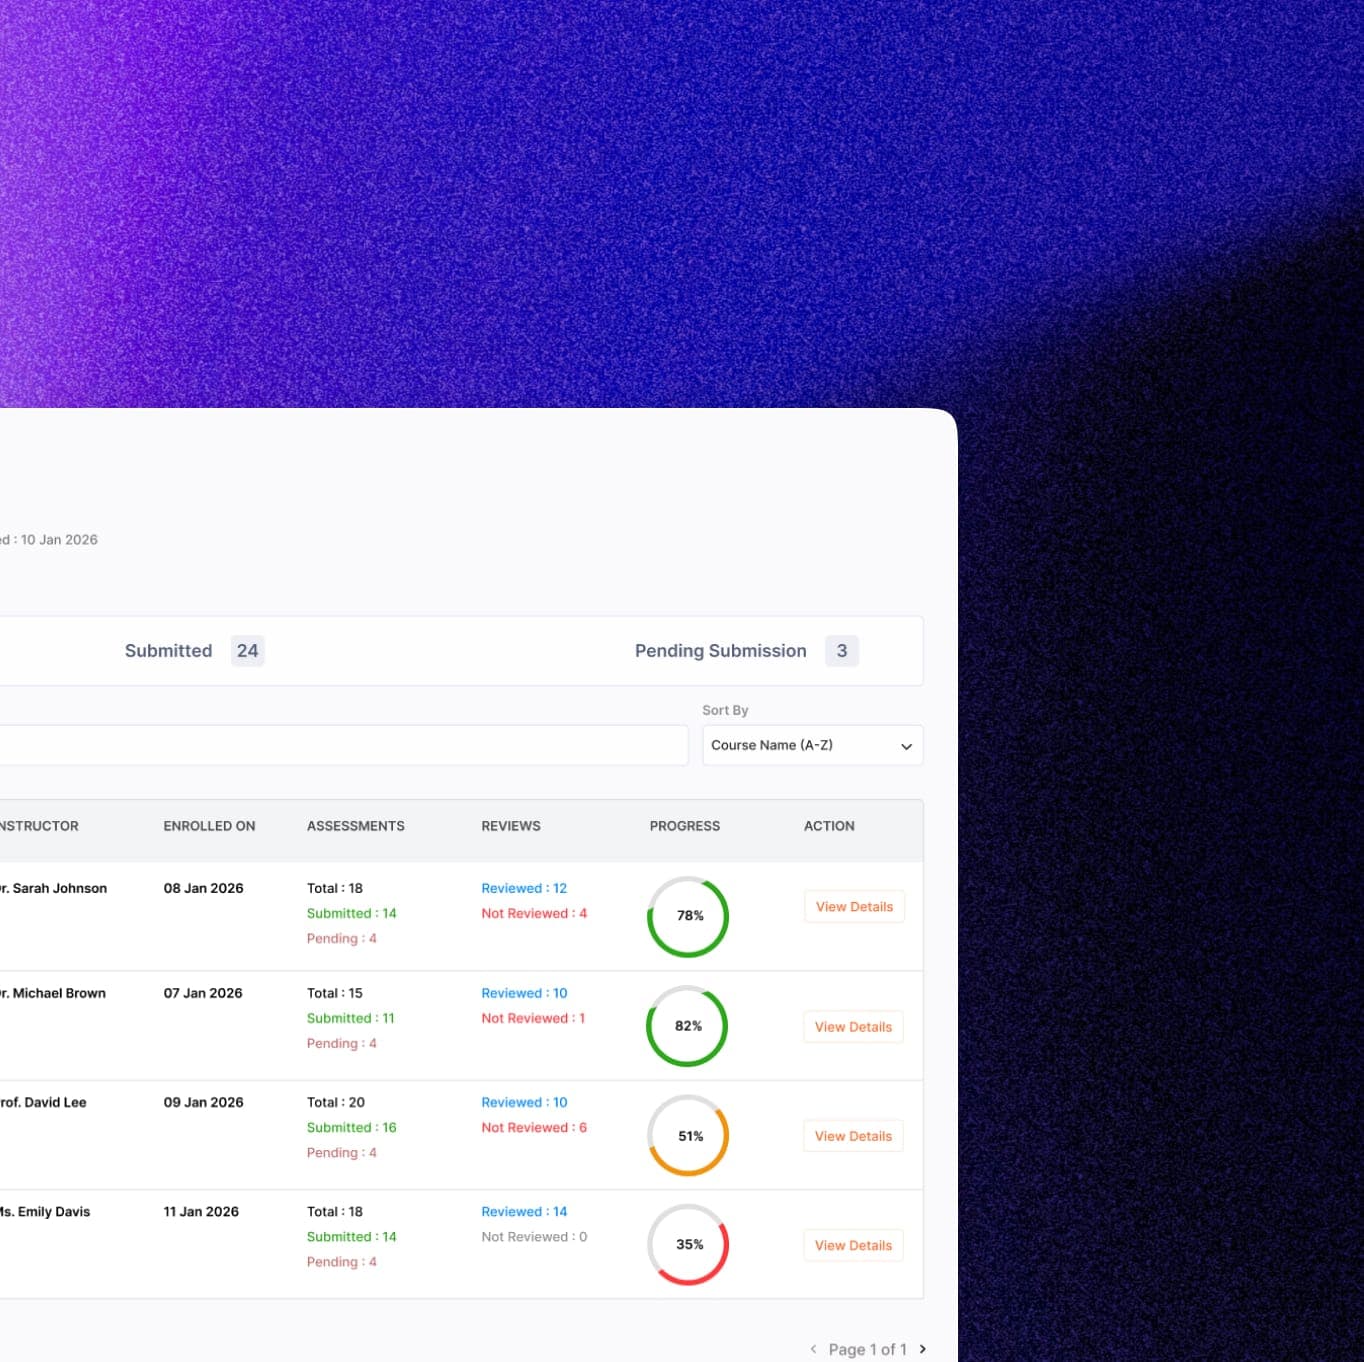Viewport: 1364px width, 1362px height.
Task: Click Not Reviewed : 4 text
Action: [534, 913]
